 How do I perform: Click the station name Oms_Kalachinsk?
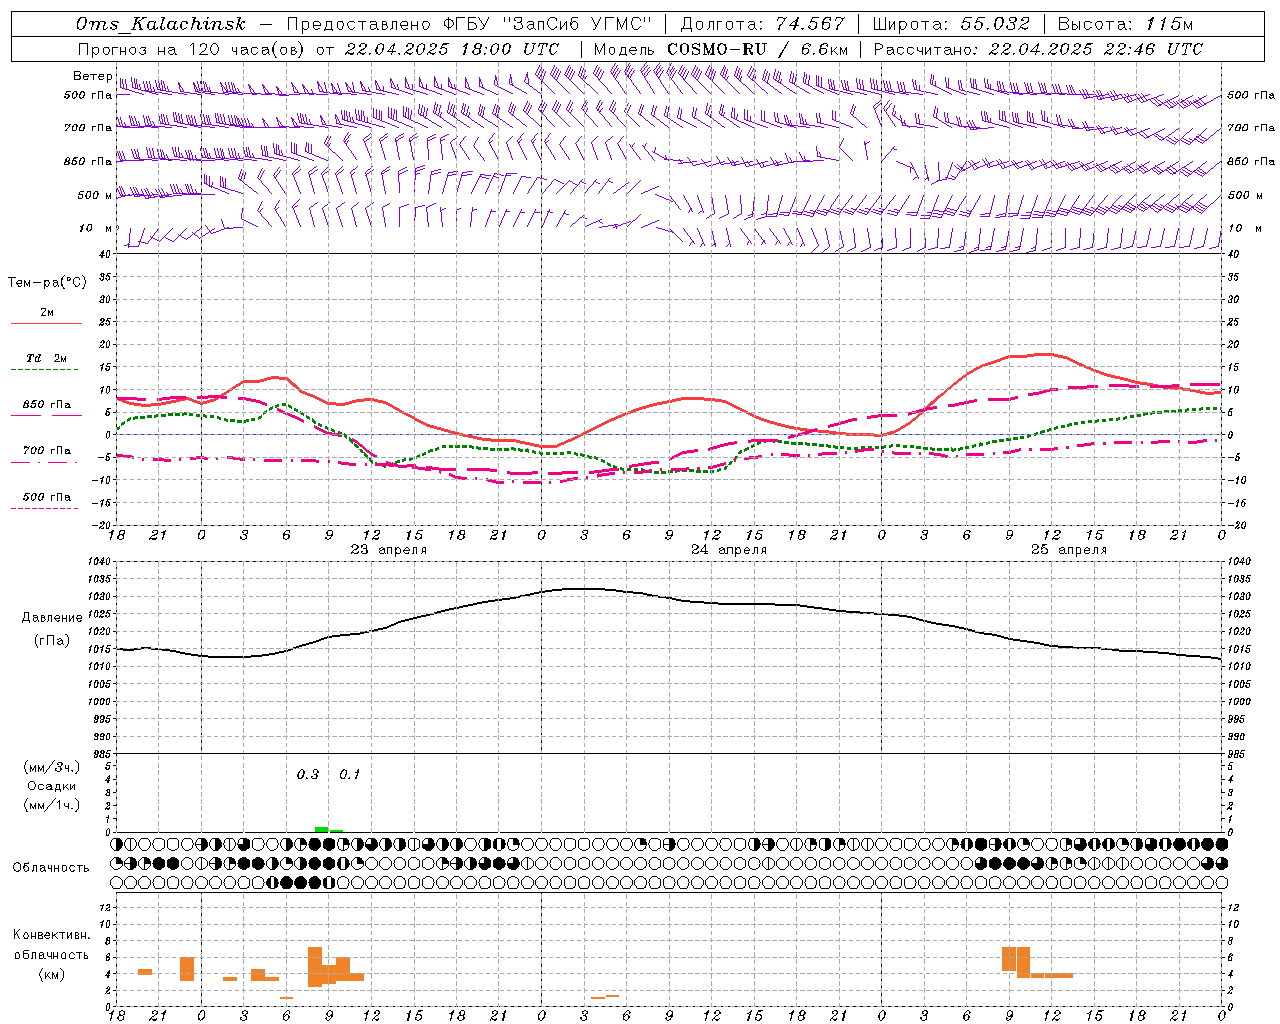click(161, 24)
